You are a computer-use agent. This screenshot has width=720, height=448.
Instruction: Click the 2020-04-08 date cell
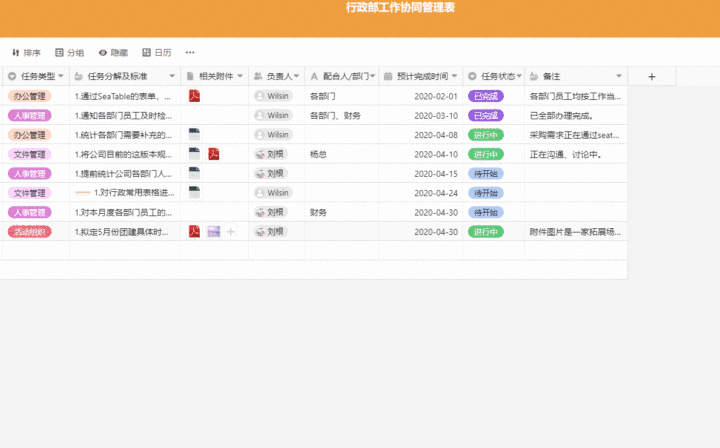pyautogui.click(x=421, y=135)
